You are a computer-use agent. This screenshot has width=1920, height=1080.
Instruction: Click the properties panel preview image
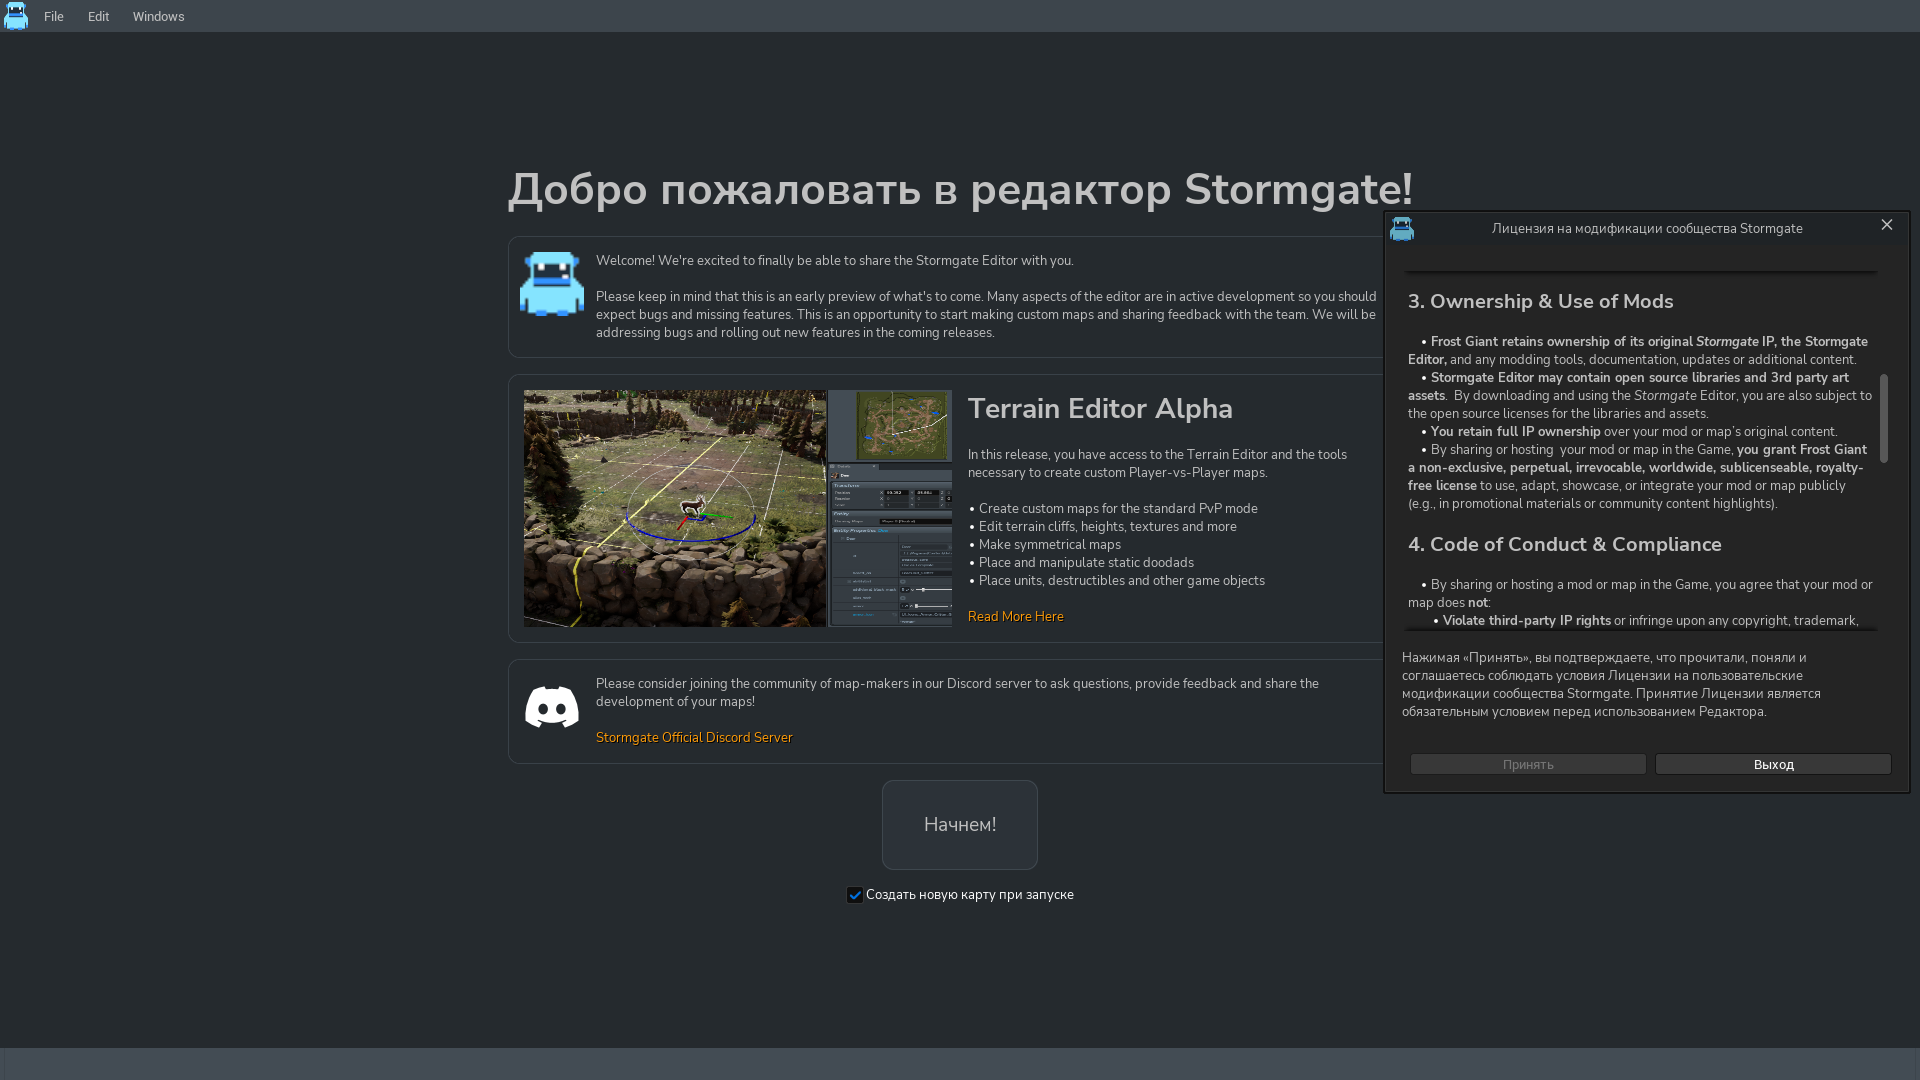tap(890, 545)
